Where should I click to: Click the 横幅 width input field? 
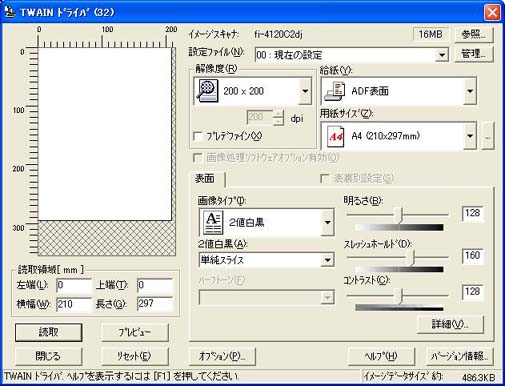tap(74, 304)
